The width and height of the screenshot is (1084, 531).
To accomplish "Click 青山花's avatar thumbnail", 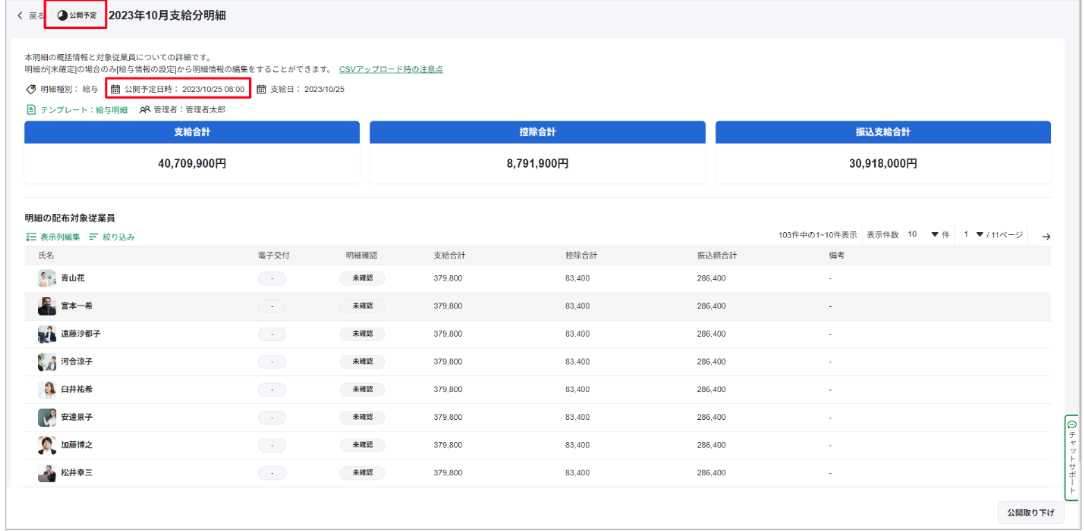I will [x=47, y=278].
